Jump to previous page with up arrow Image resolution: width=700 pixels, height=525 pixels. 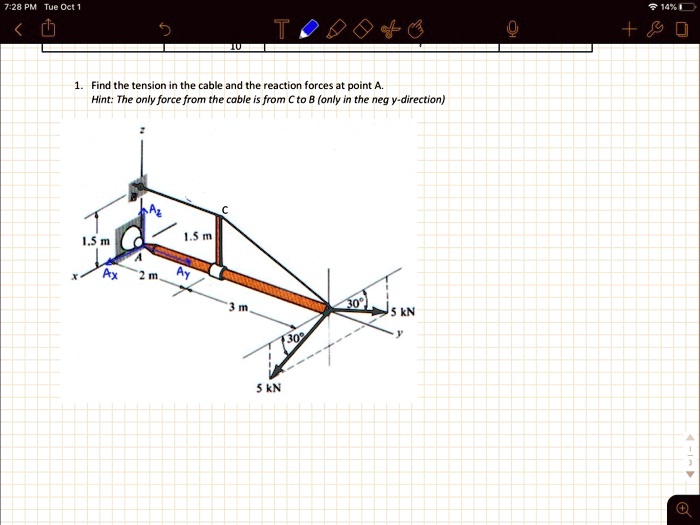[x=690, y=437]
